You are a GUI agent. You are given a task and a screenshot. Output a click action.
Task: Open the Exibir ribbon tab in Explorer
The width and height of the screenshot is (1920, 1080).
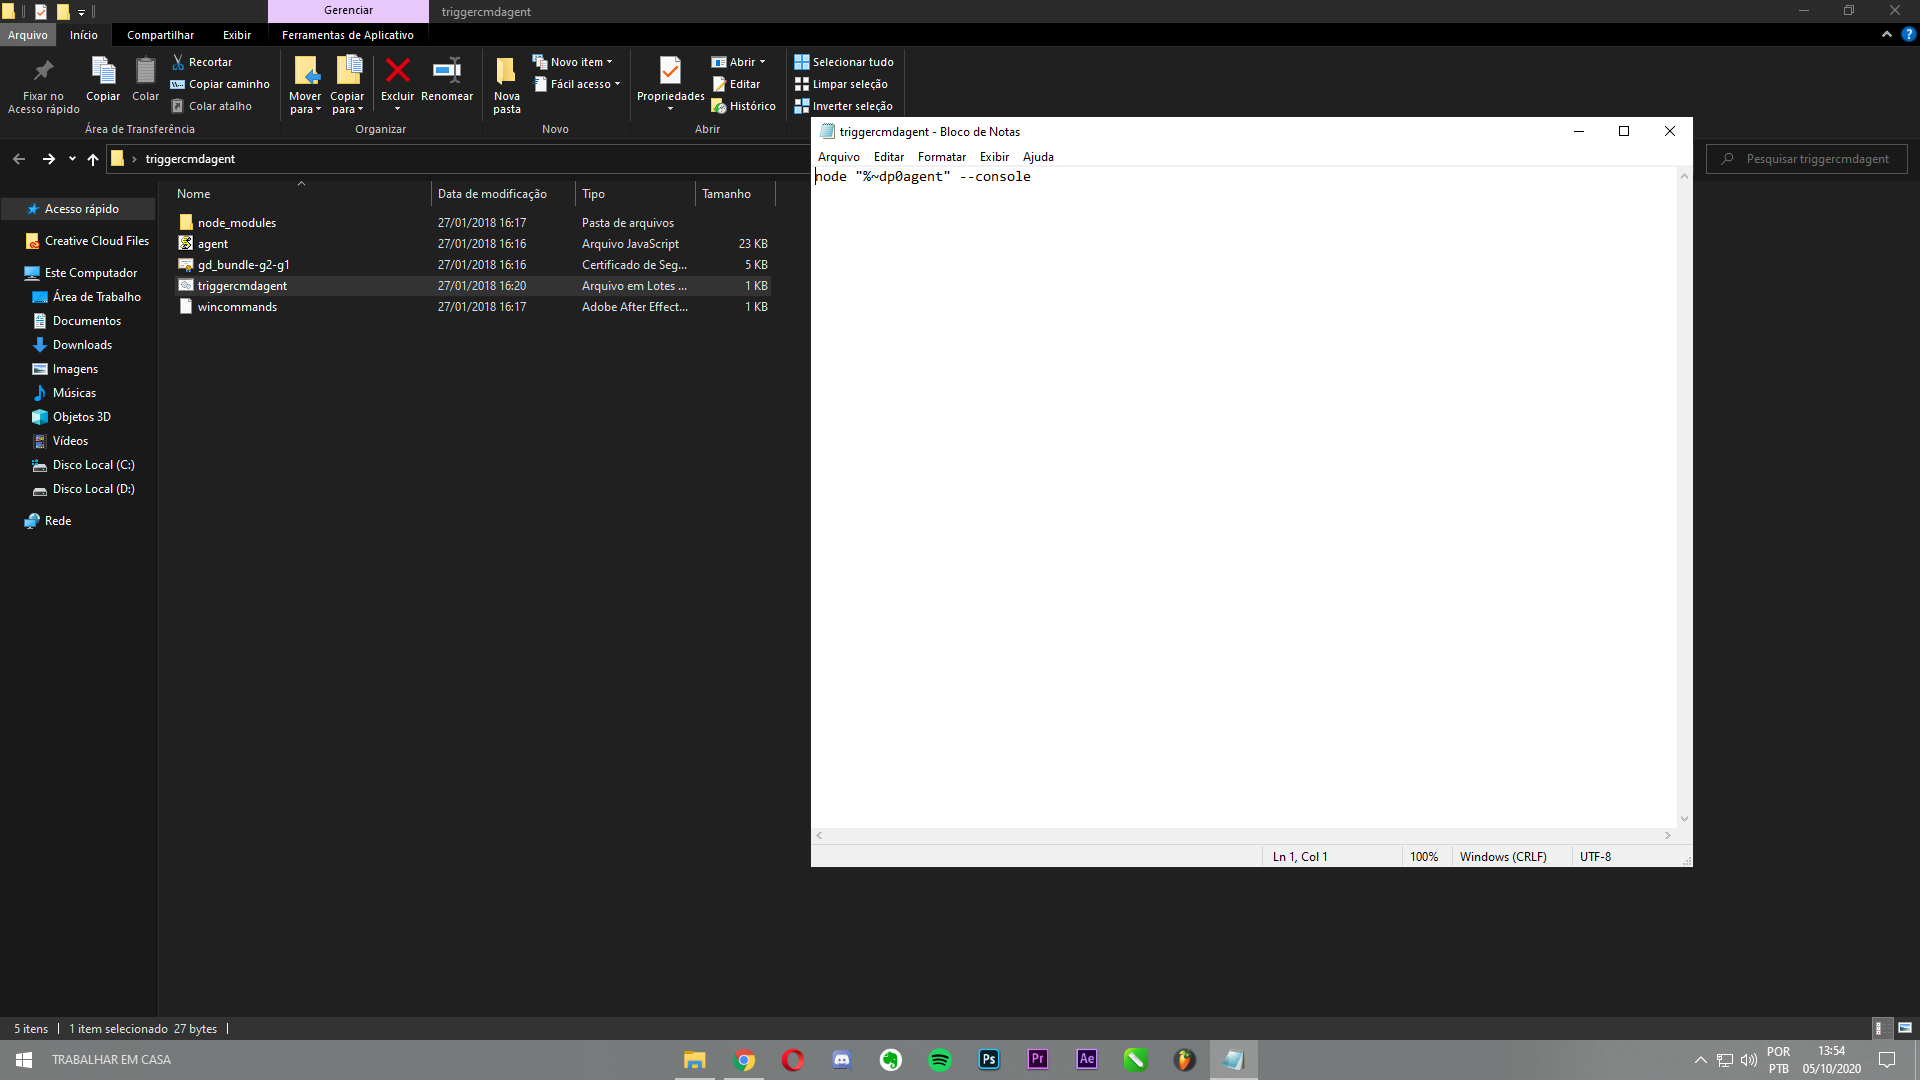[237, 35]
